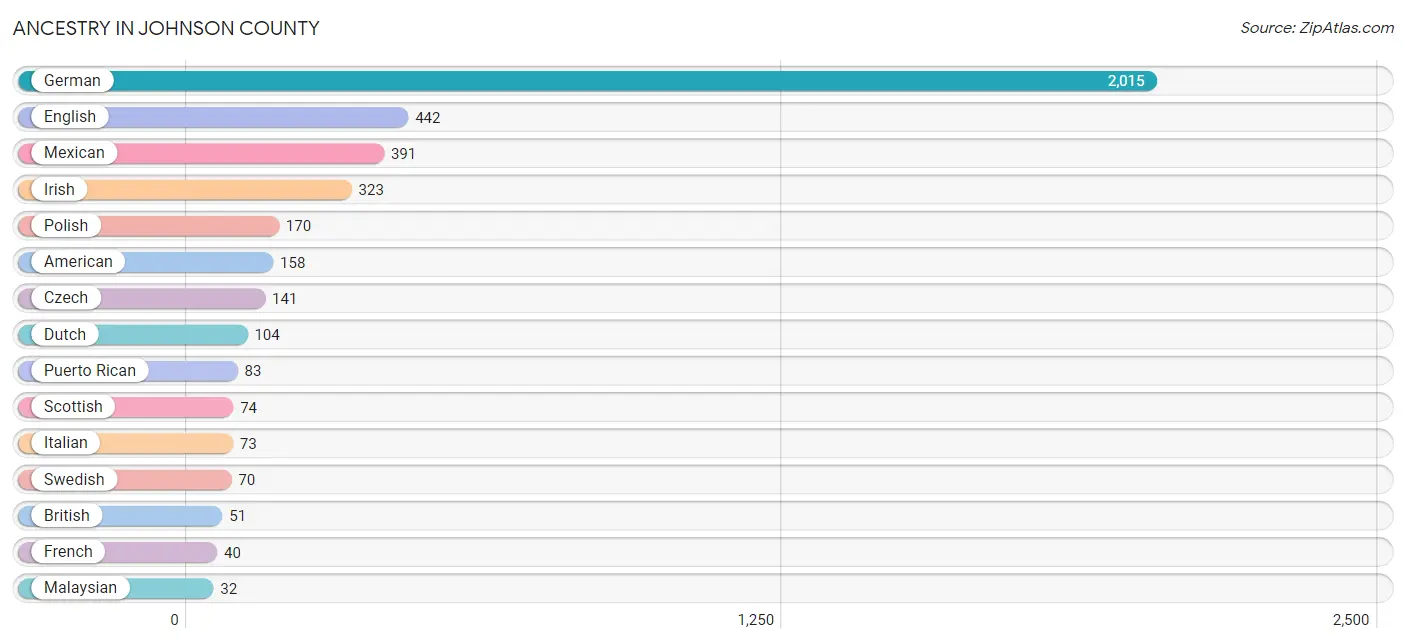
Task: Click the British value 51
Action: [x=237, y=516]
